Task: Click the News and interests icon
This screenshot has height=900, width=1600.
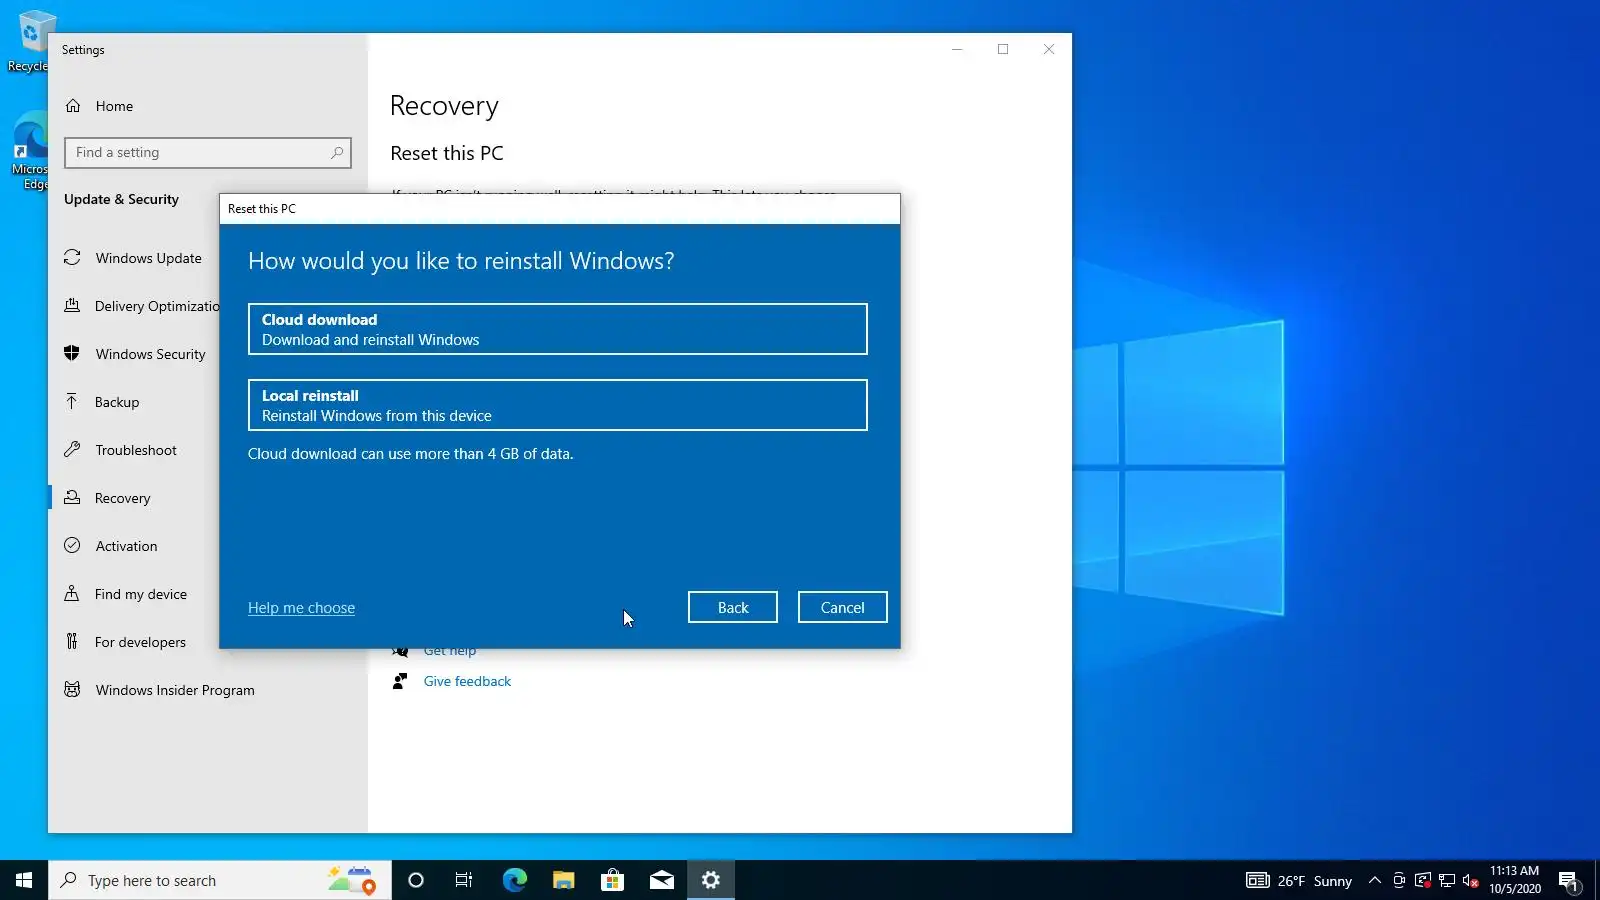Action: point(1257,880)
